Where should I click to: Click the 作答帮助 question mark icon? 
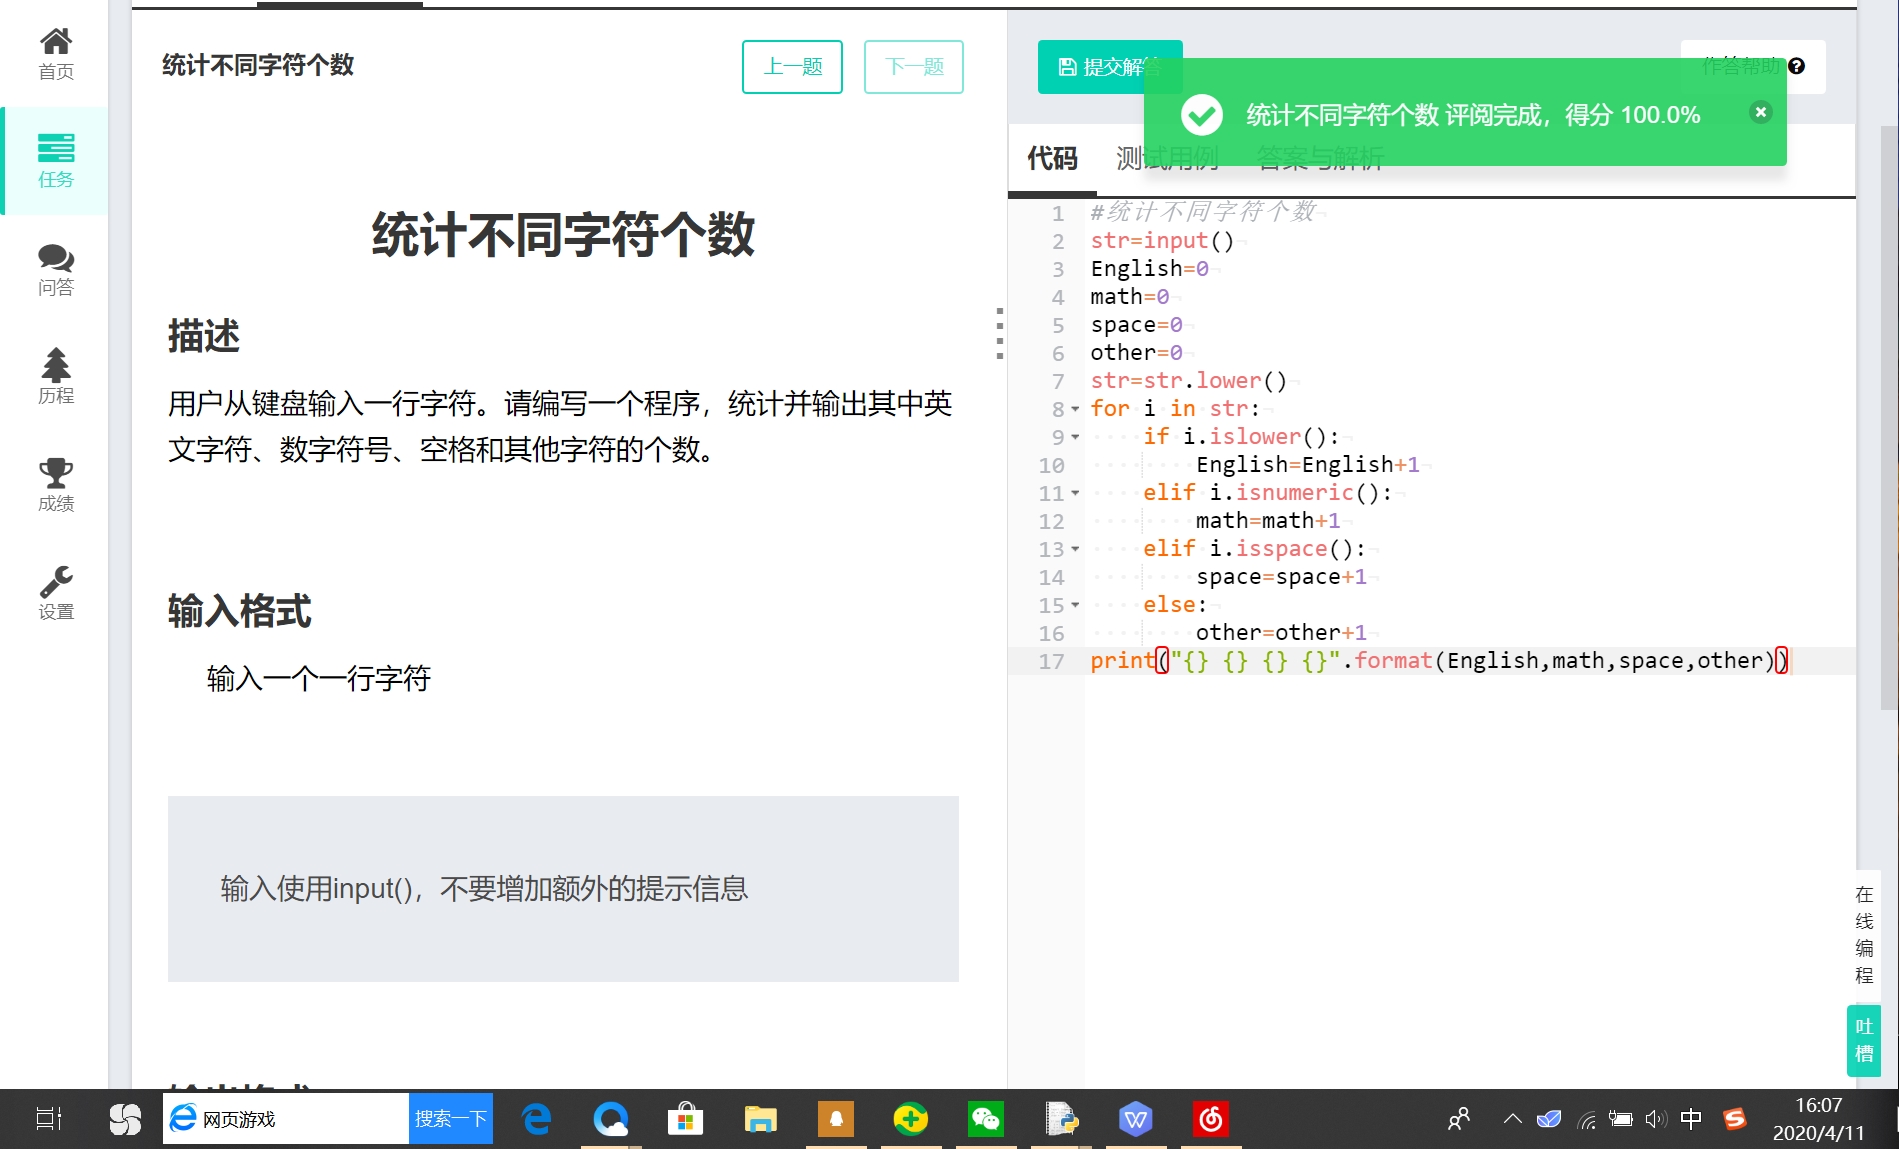[x=1797, y=66]
